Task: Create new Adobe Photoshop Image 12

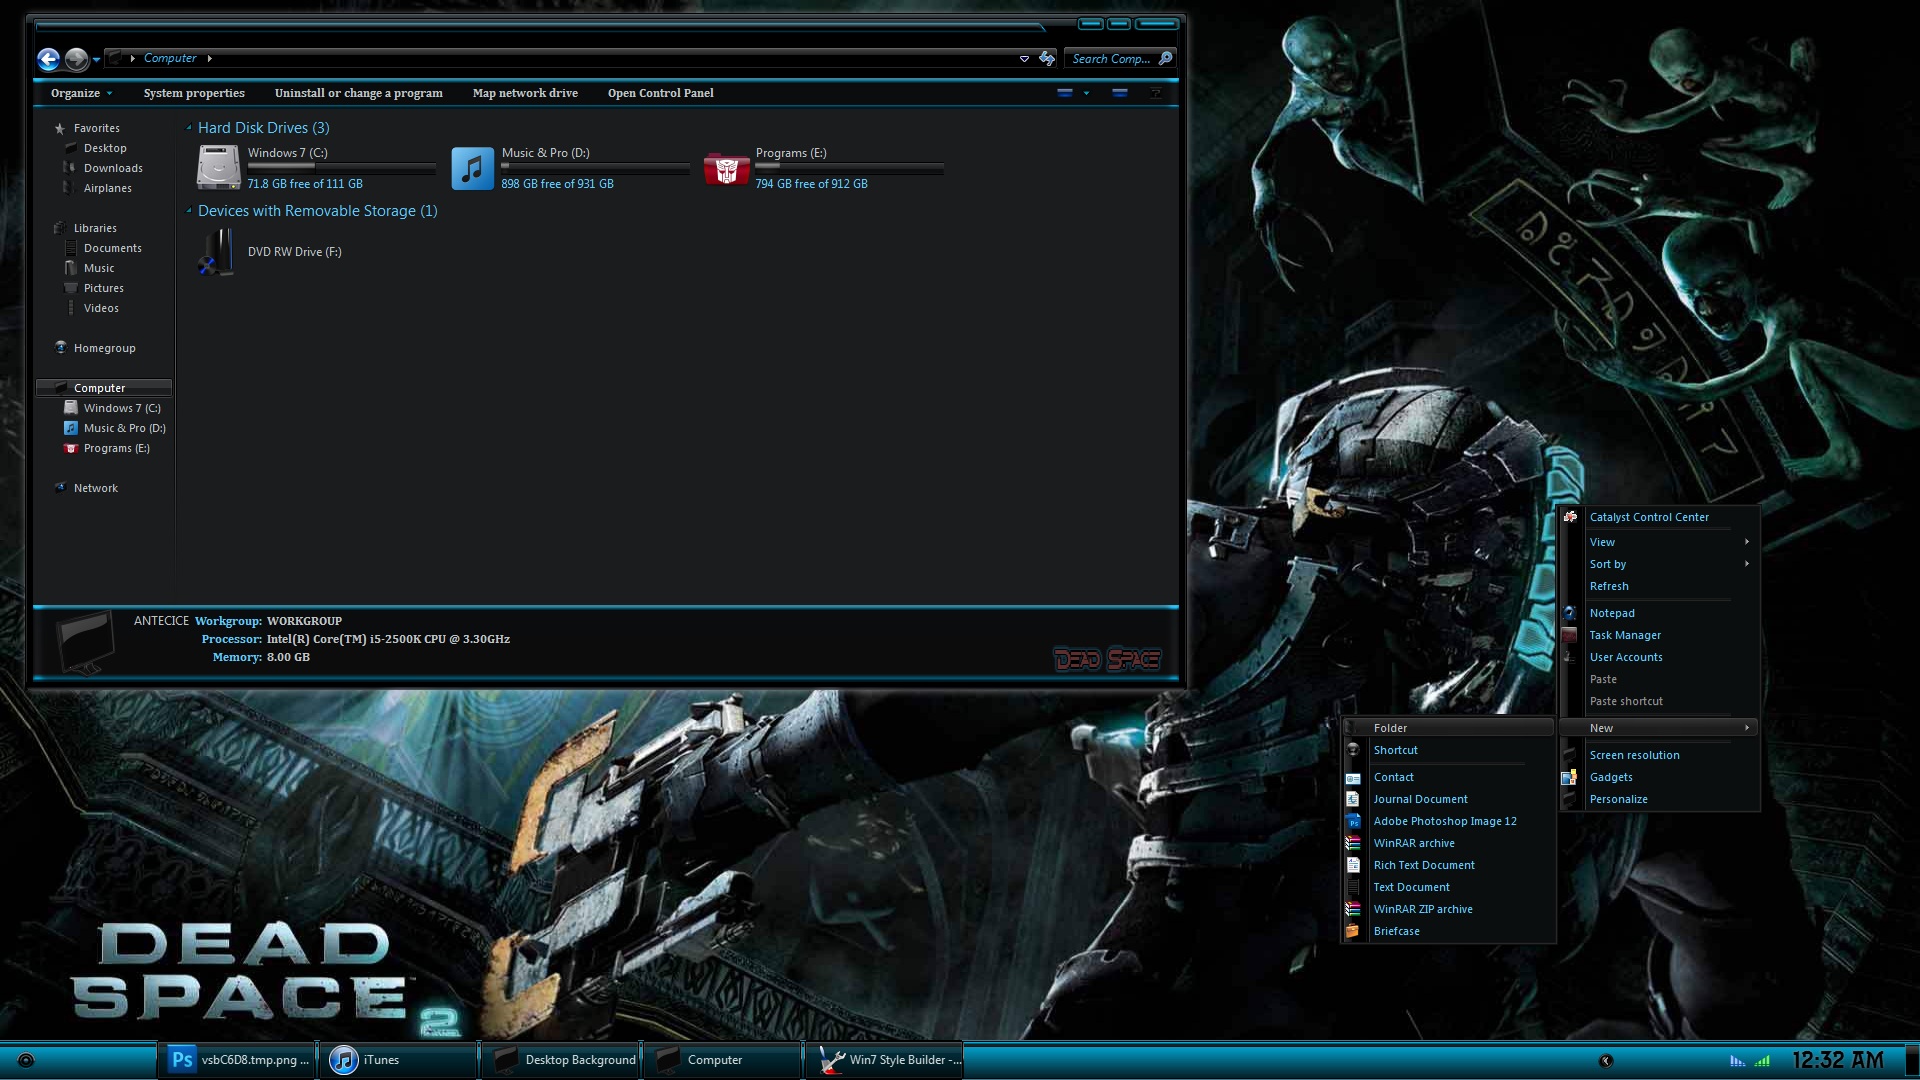Action: [1448, 821]
